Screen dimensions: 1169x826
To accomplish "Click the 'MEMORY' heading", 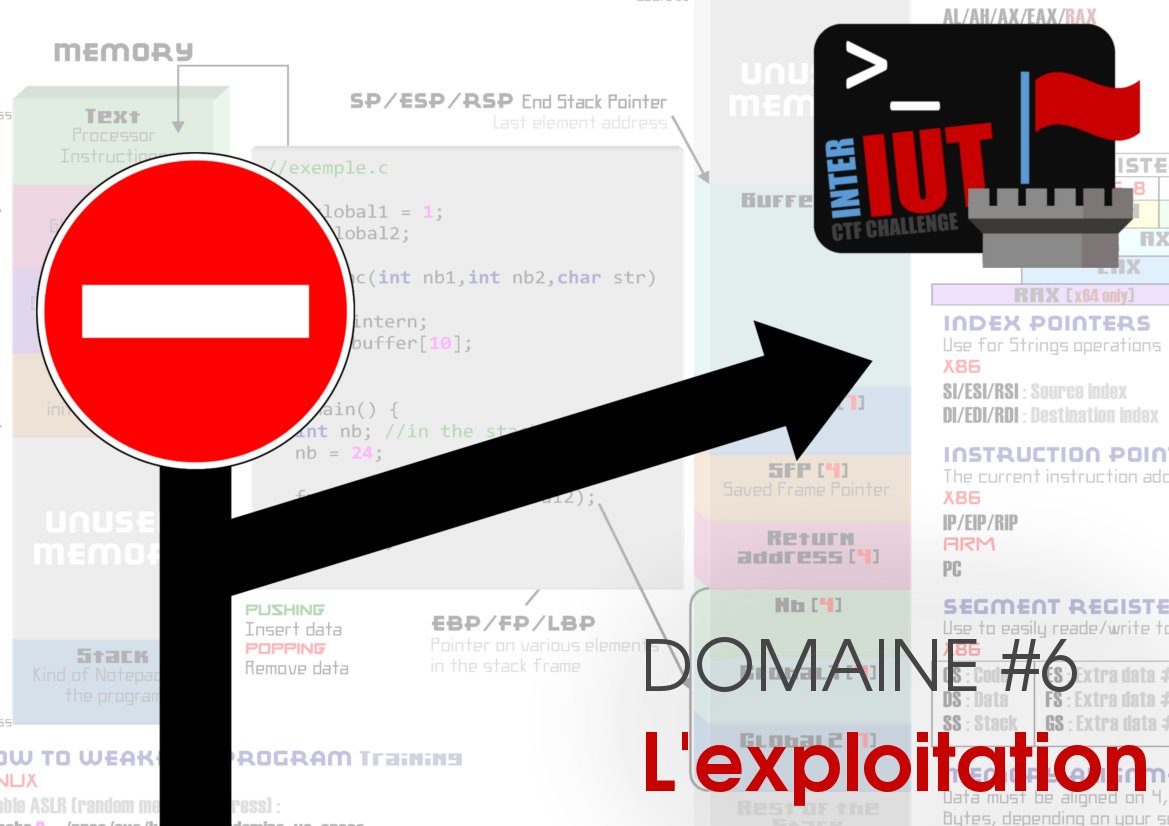I will point(124,51).
